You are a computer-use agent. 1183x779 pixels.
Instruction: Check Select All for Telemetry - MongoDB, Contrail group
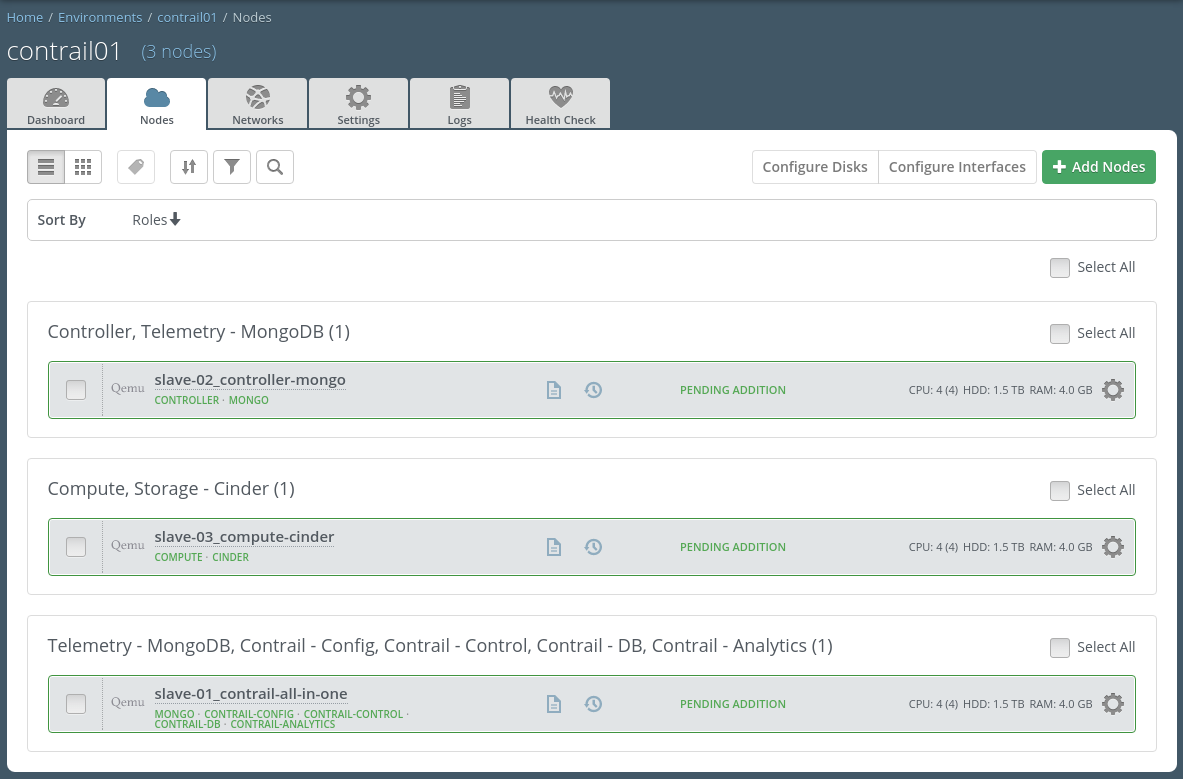[x=1059, y=648]
